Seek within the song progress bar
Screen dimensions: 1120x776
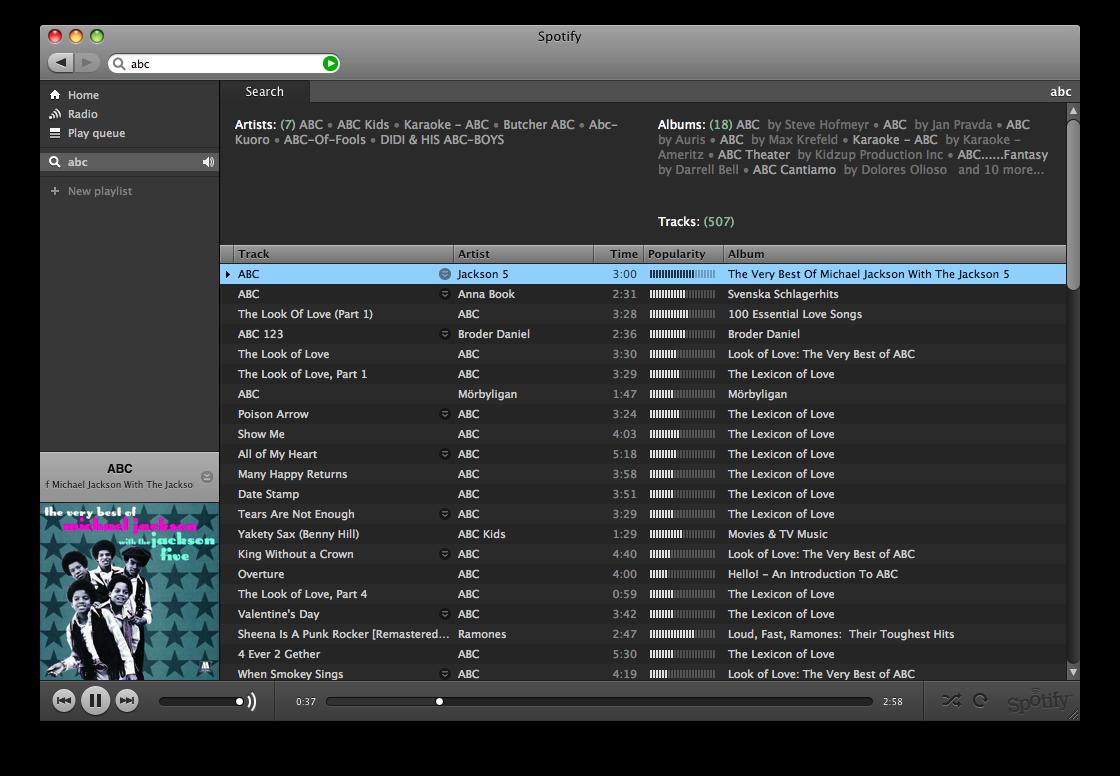(599, 702)
